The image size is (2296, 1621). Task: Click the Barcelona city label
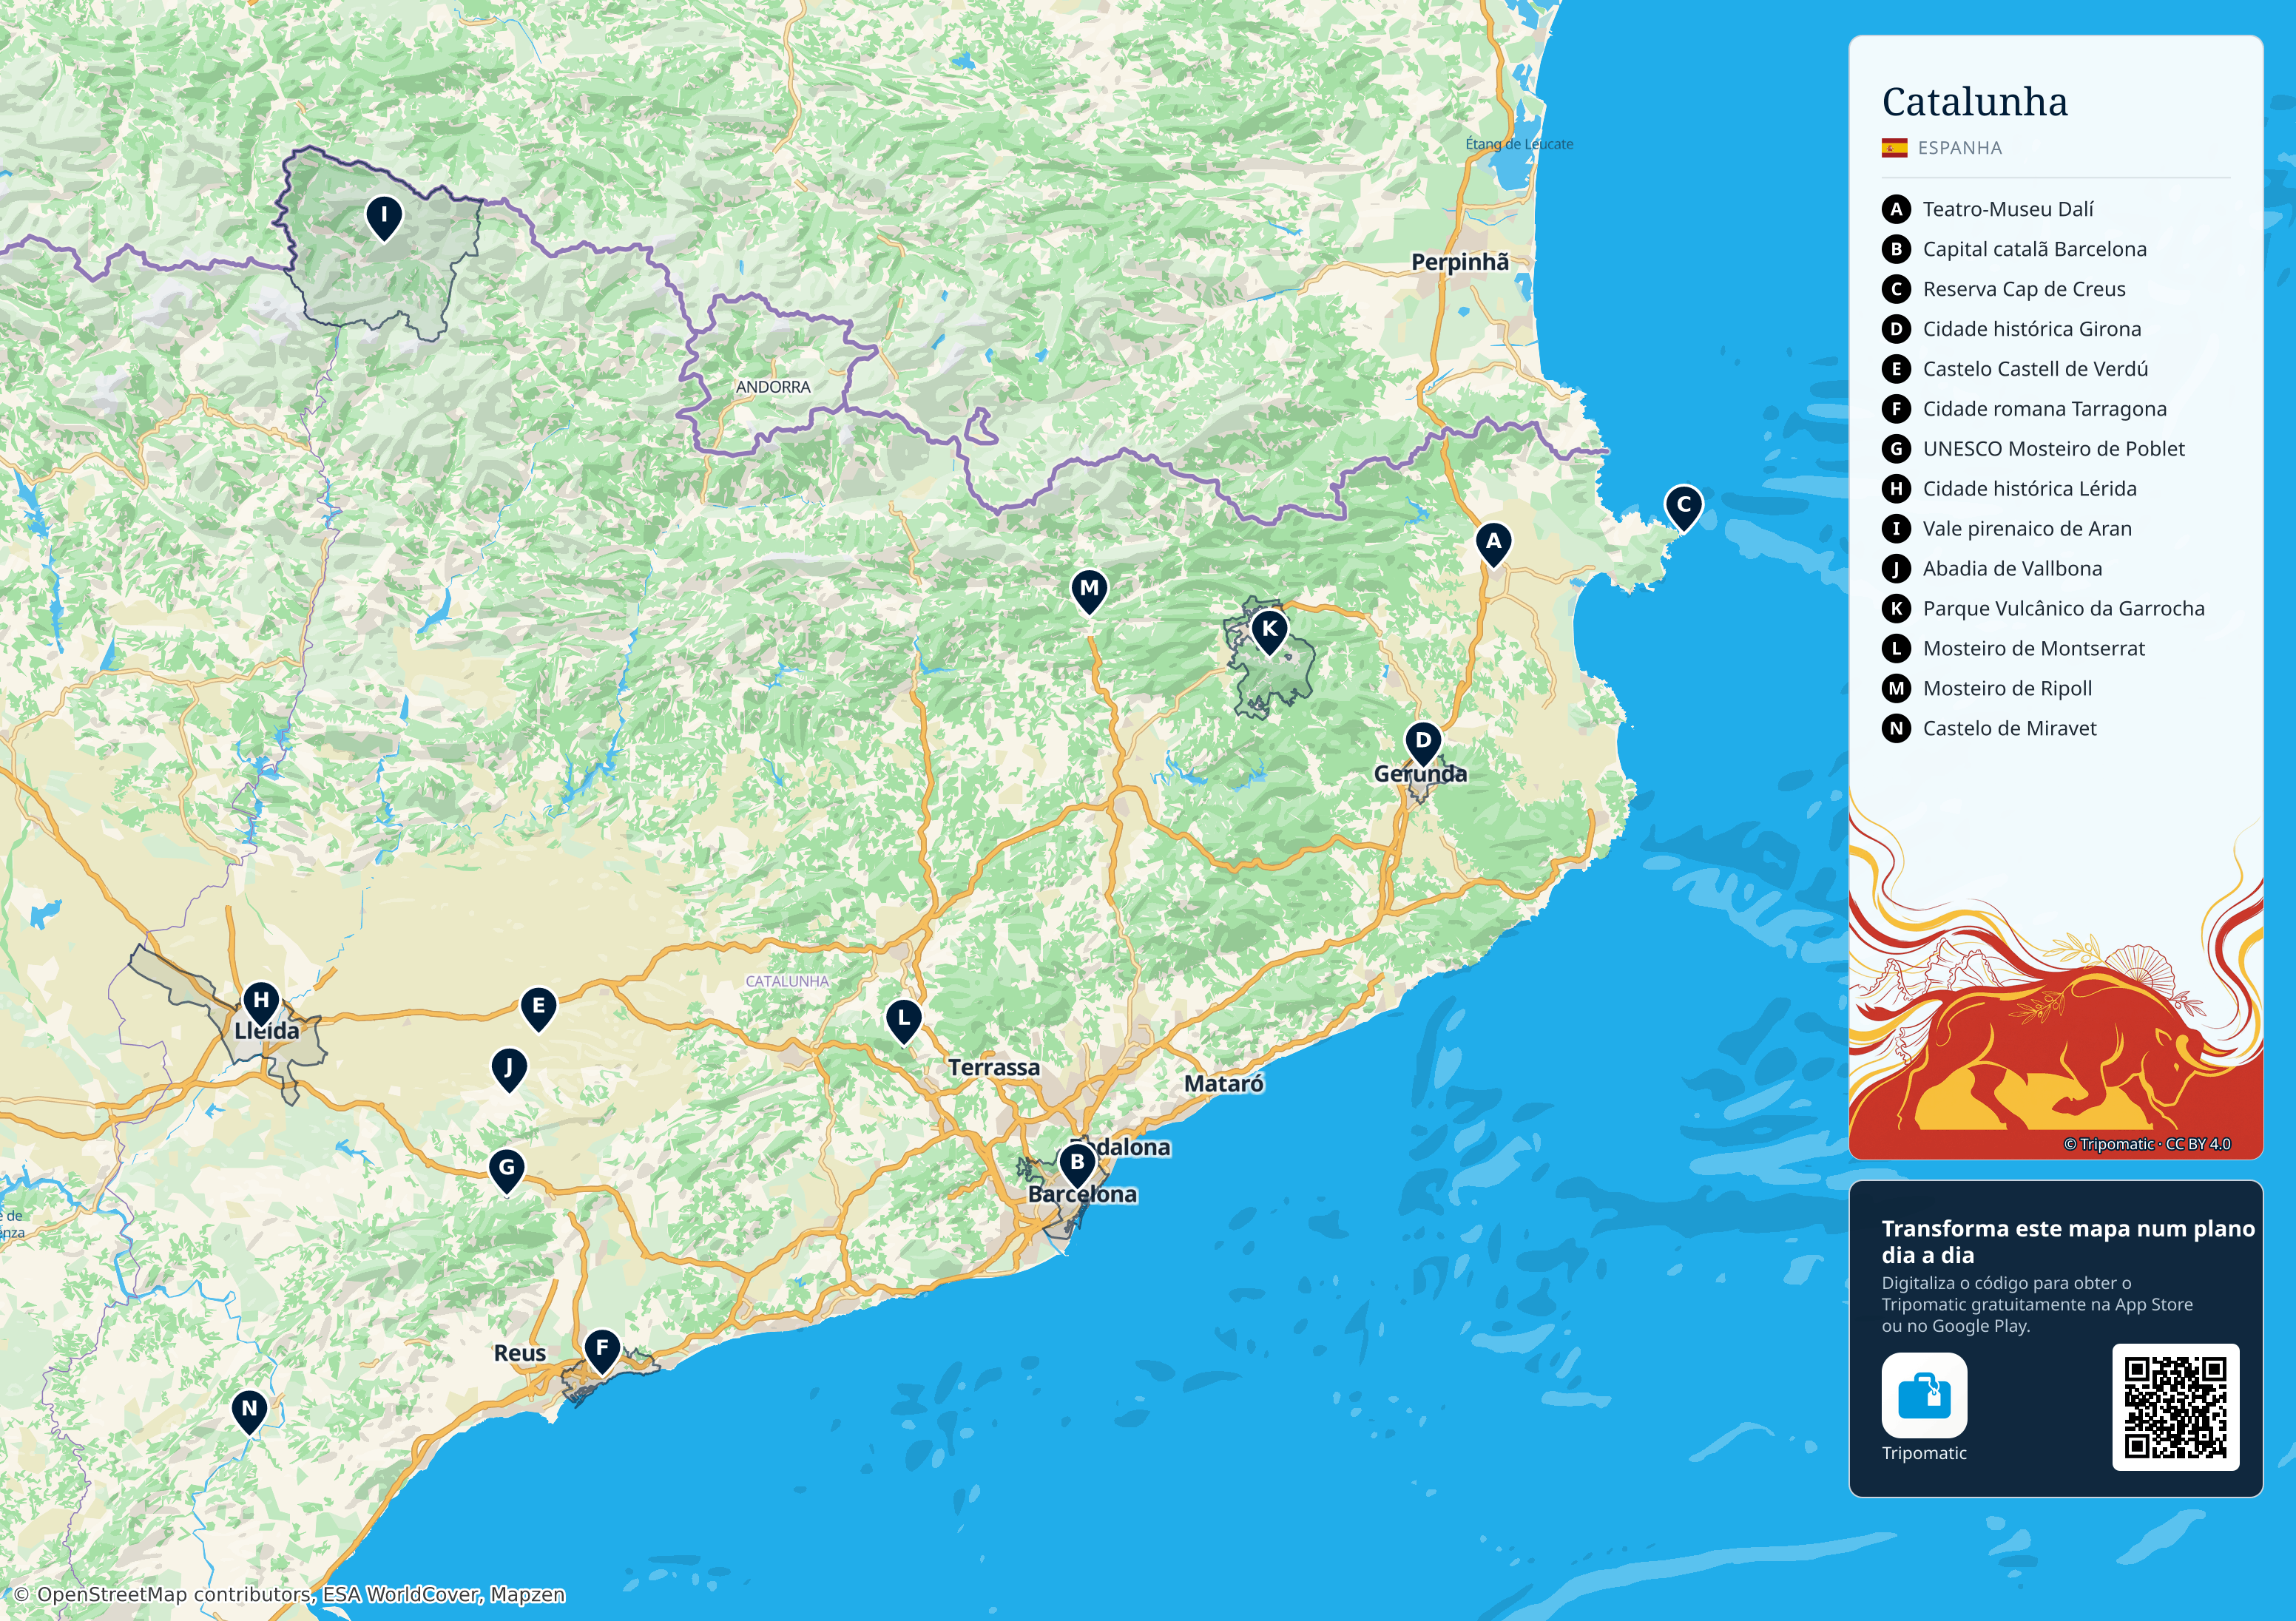1082,1195
